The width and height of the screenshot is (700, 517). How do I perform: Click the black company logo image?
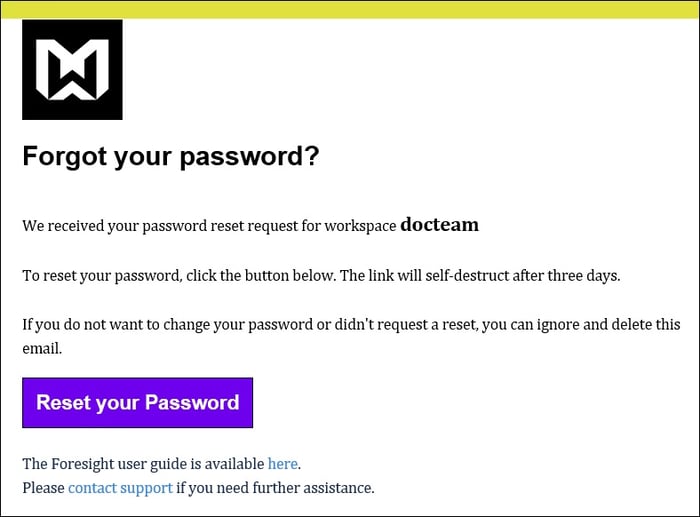tap(72, 70)
